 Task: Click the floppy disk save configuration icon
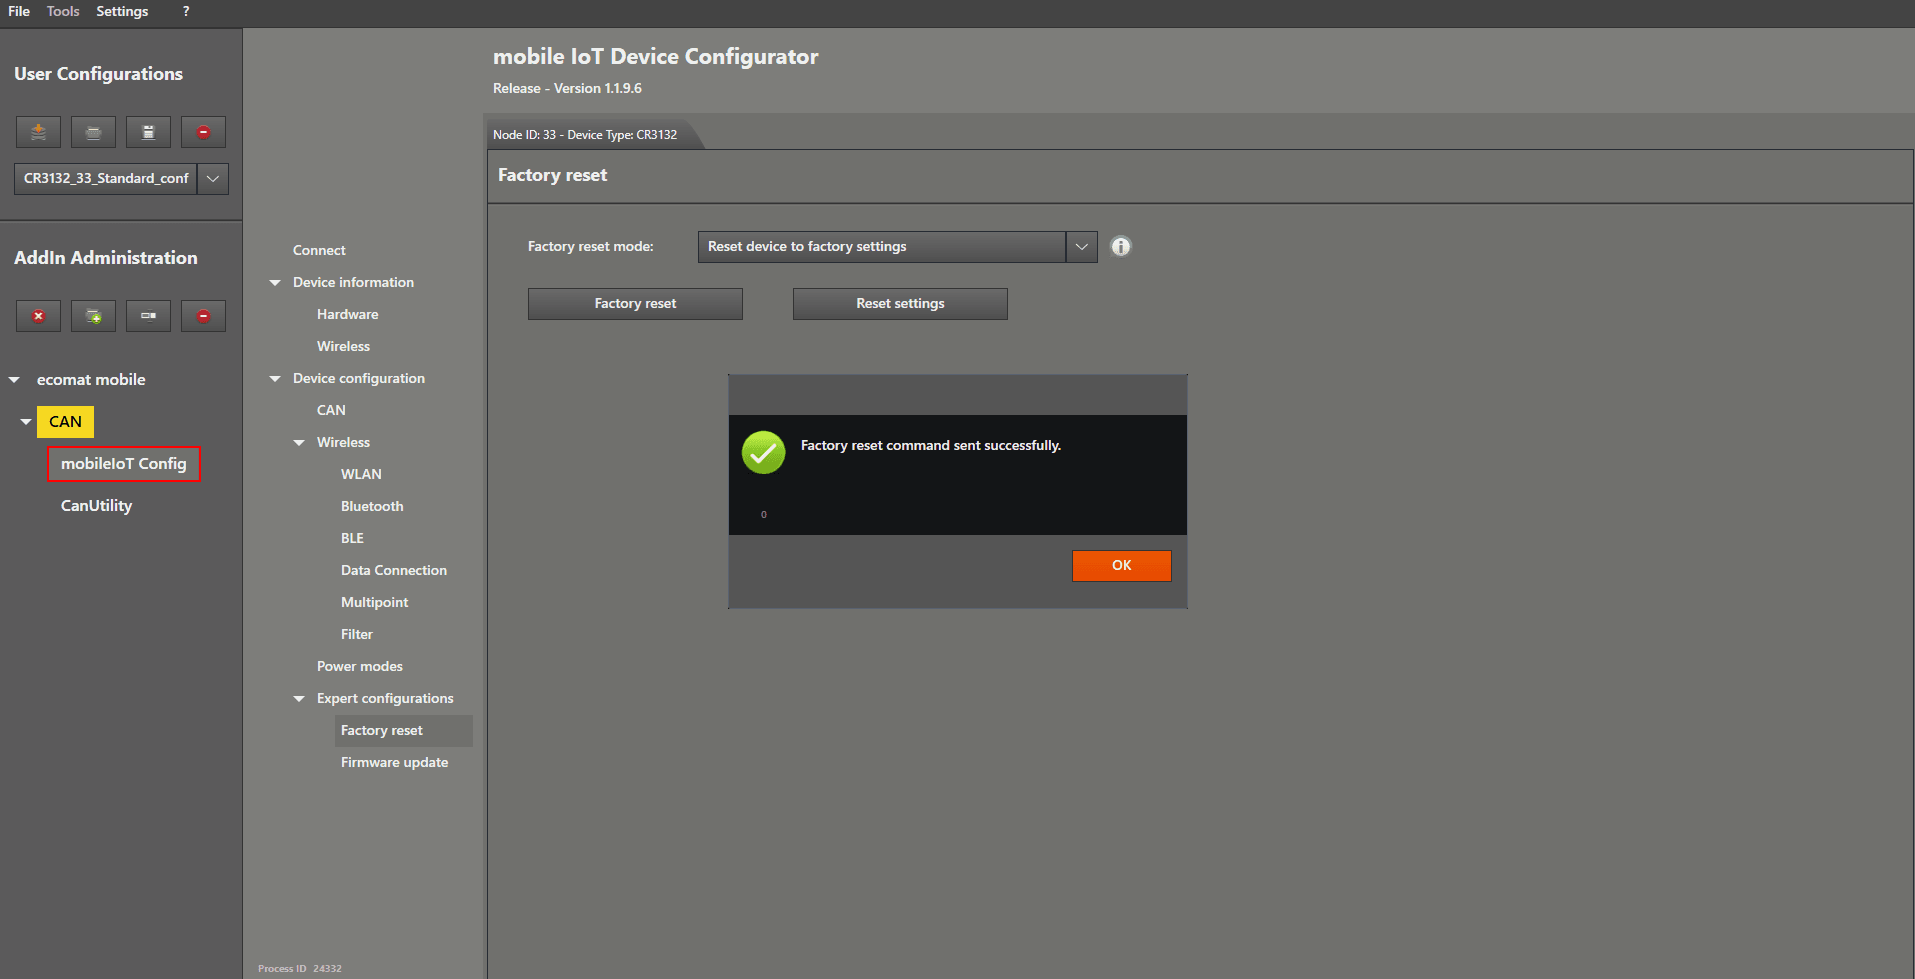click(148, 132)
